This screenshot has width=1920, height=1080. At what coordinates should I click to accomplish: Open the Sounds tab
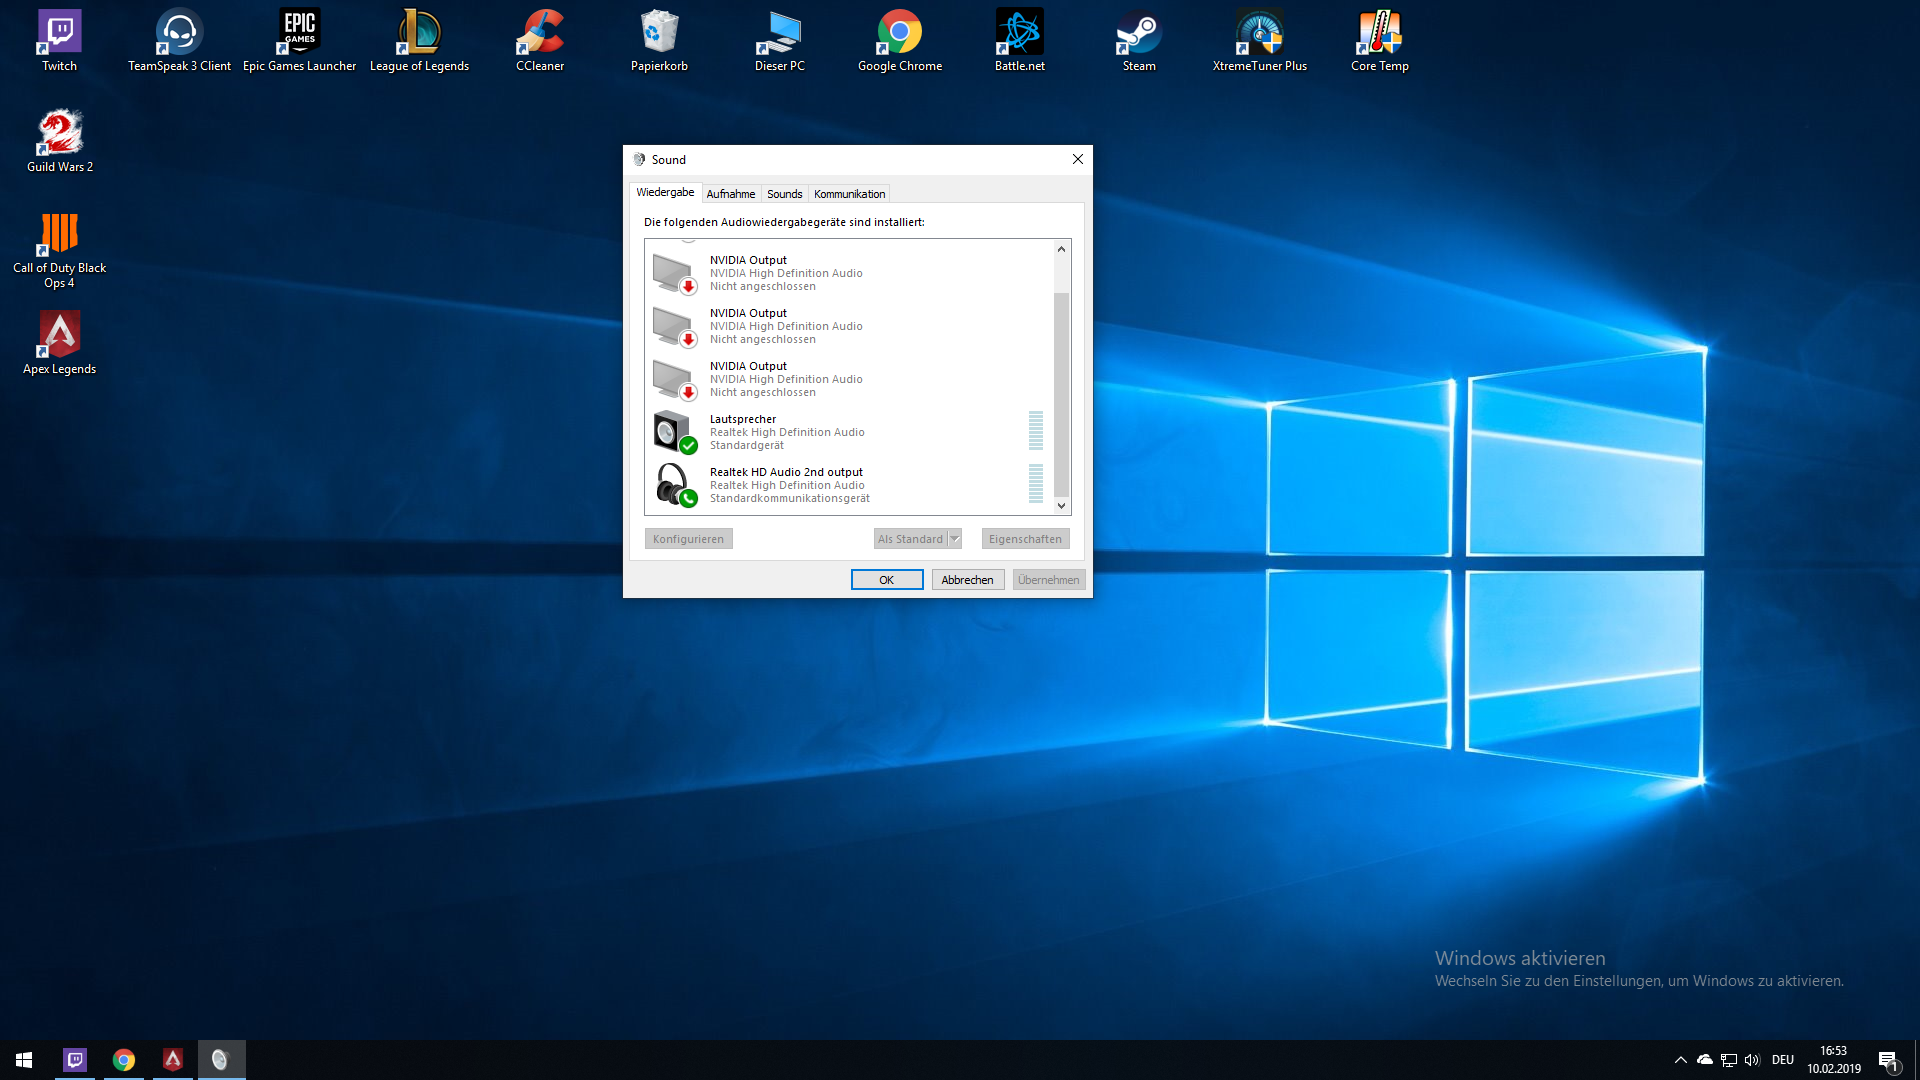pyautogui.click(x=784, y=194)
